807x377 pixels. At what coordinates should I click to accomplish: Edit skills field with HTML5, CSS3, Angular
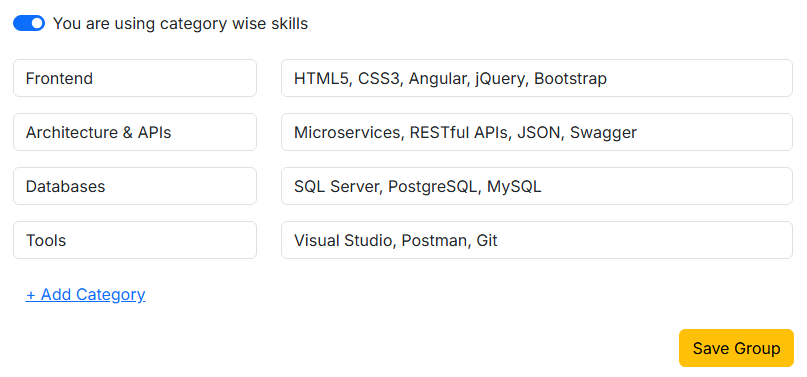pyautogui.click(x=537, y=78)
